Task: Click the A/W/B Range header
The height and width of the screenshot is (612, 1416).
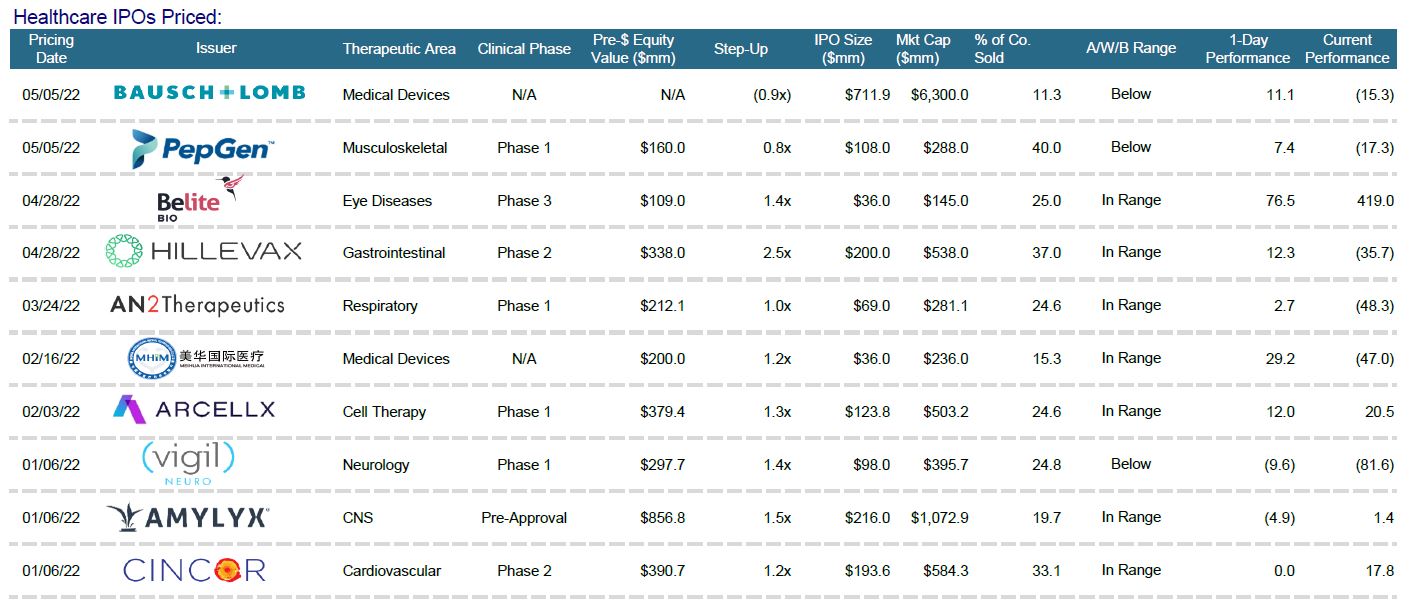Action: (x=1131, y=48)
